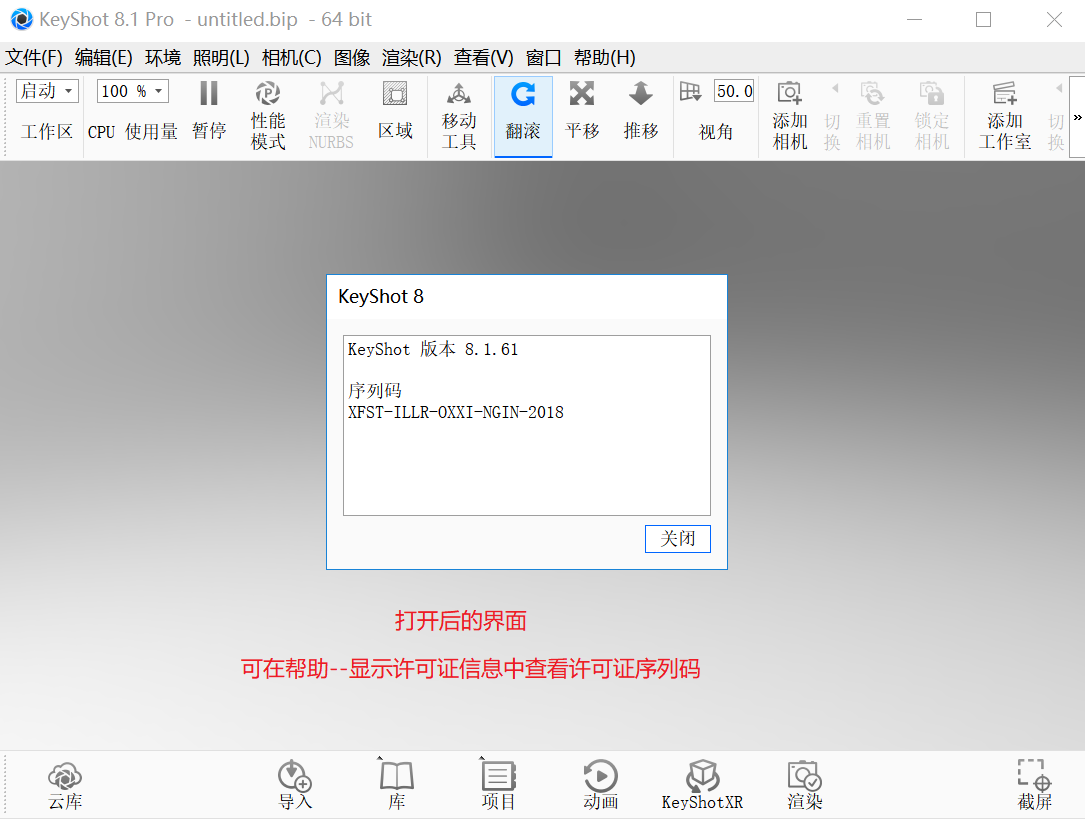Toggle Performance Mode (性能模式) icon
This screenshot has width=1085, height=819.
268,93
